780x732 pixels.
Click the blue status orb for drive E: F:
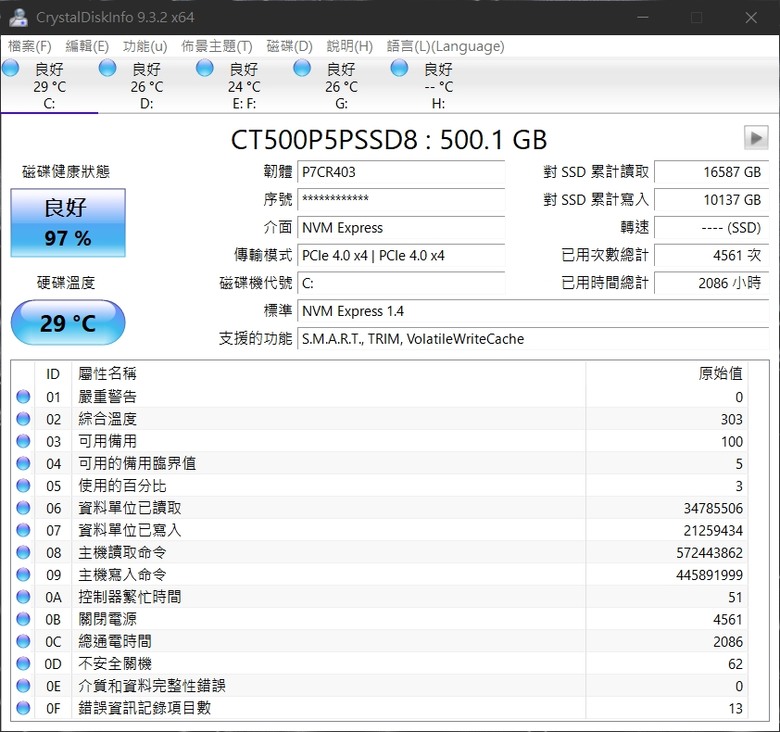click(204, 68)
